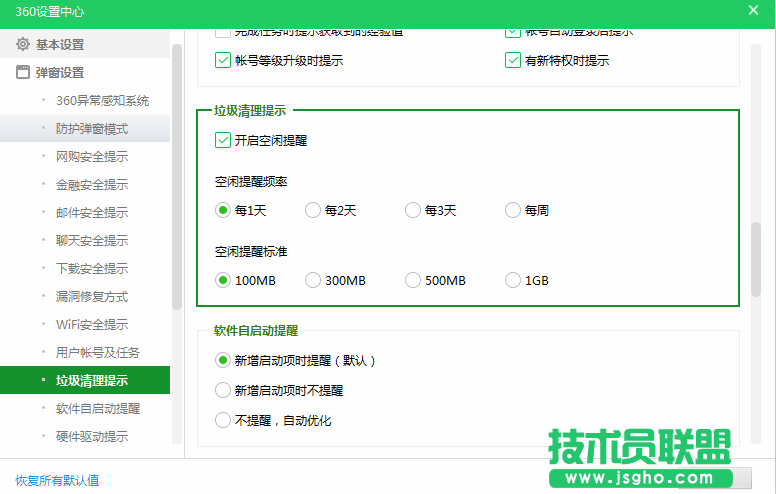Select WiFi安全提示 in sidebar
776x494 pixels.
pos(85,324)
